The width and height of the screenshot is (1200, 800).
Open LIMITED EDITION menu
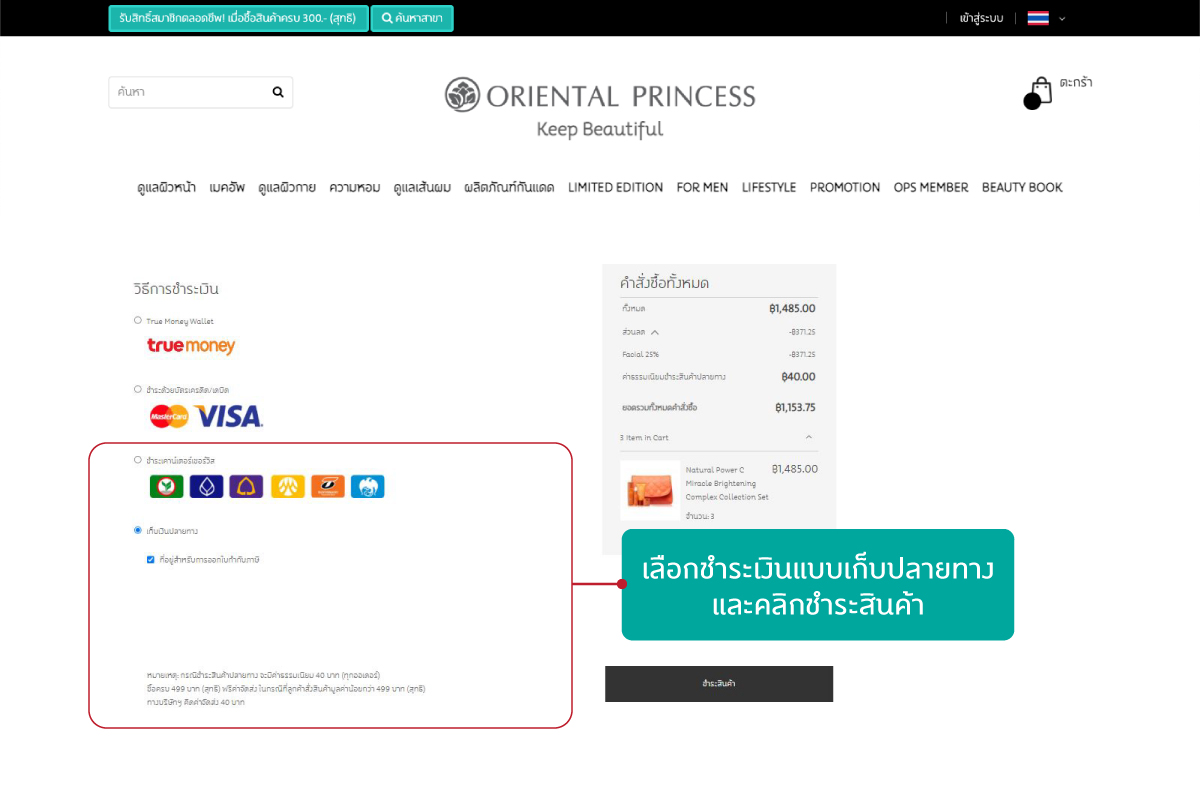pos(615,187)
